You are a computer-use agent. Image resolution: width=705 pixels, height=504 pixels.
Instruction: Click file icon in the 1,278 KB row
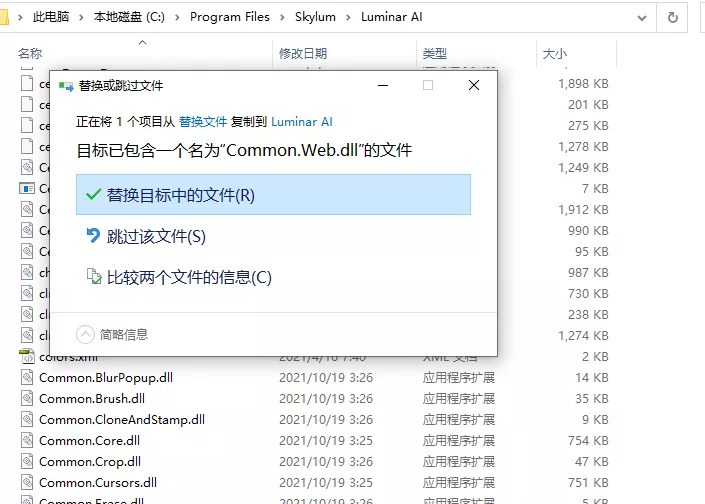point(27,147)
